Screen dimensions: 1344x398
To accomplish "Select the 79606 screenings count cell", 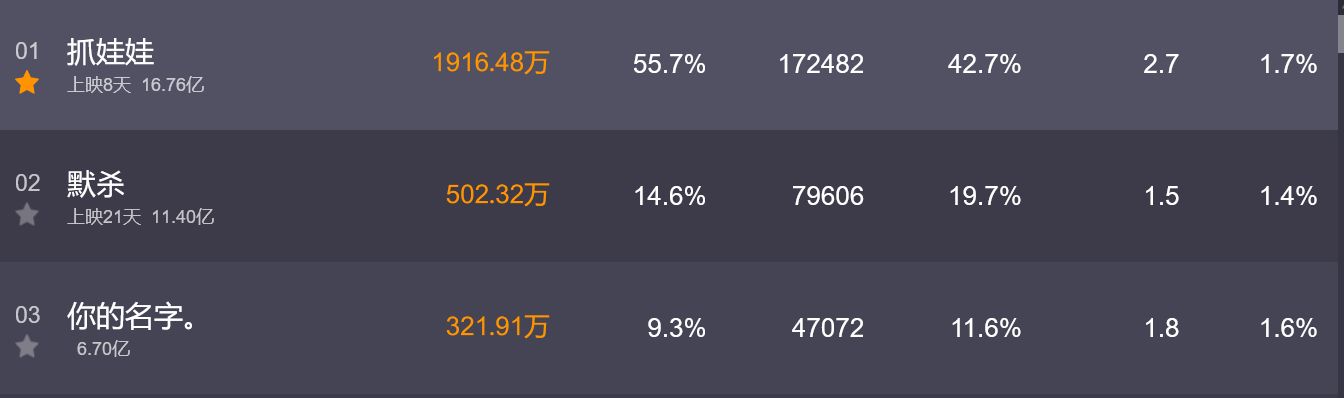I will [827, 197].
